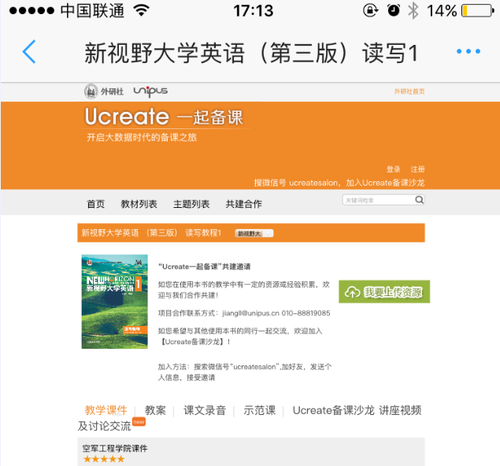Tap the Wi-Fi icon in status bar
This screenshot has width=500, height=466.
(141, 10)
